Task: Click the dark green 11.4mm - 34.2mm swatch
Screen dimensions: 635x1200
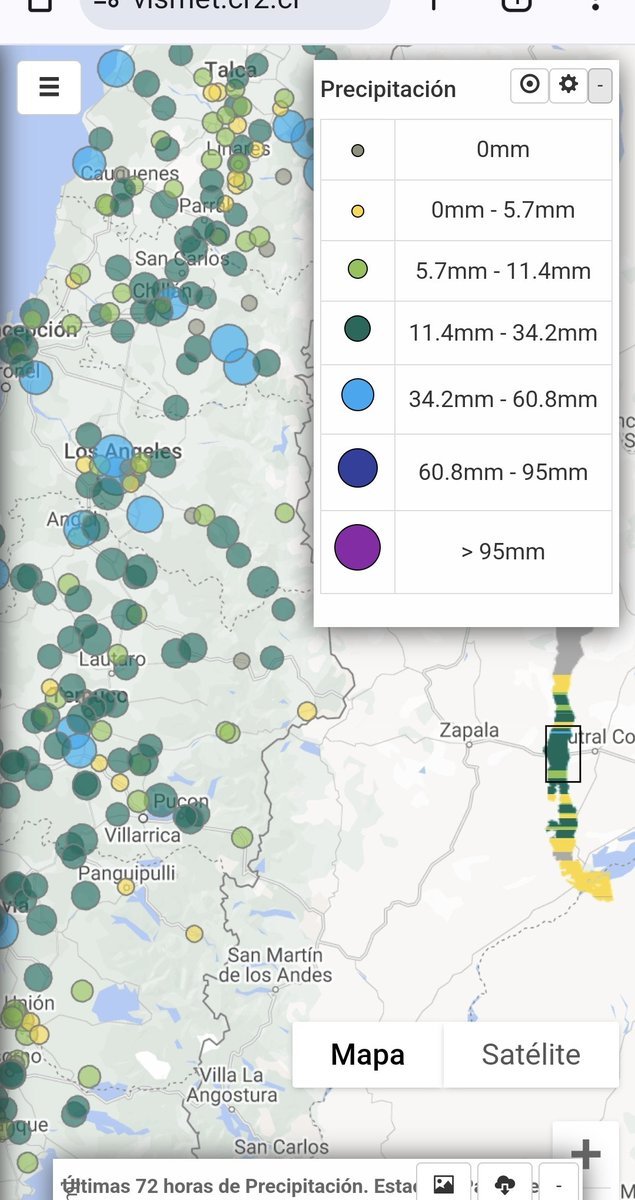Action: (358, 328)
